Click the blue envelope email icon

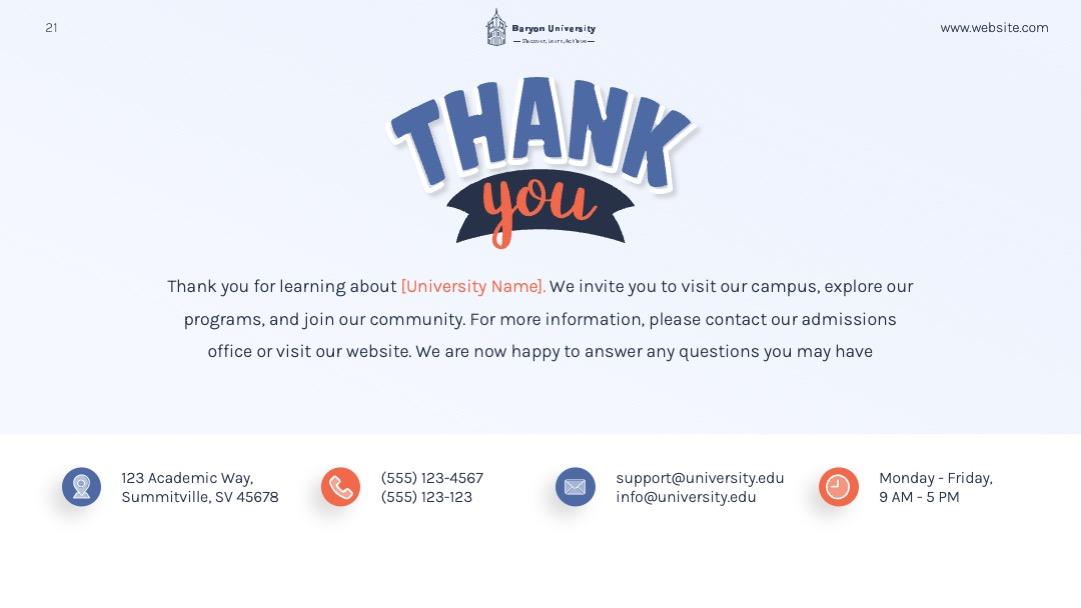pos(575,487)
